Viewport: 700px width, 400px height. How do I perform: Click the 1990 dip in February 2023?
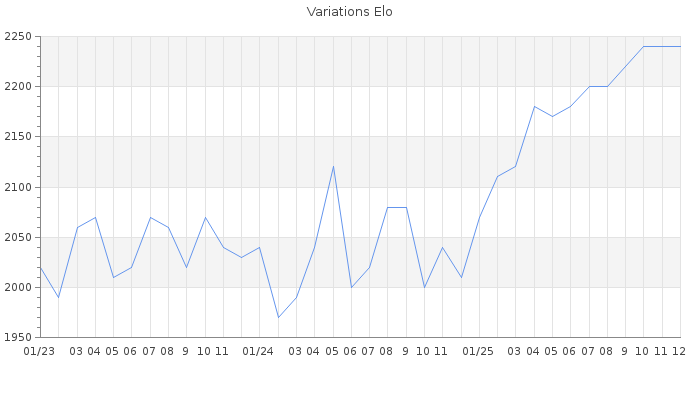pyautogui.click(x=58, y=297)
